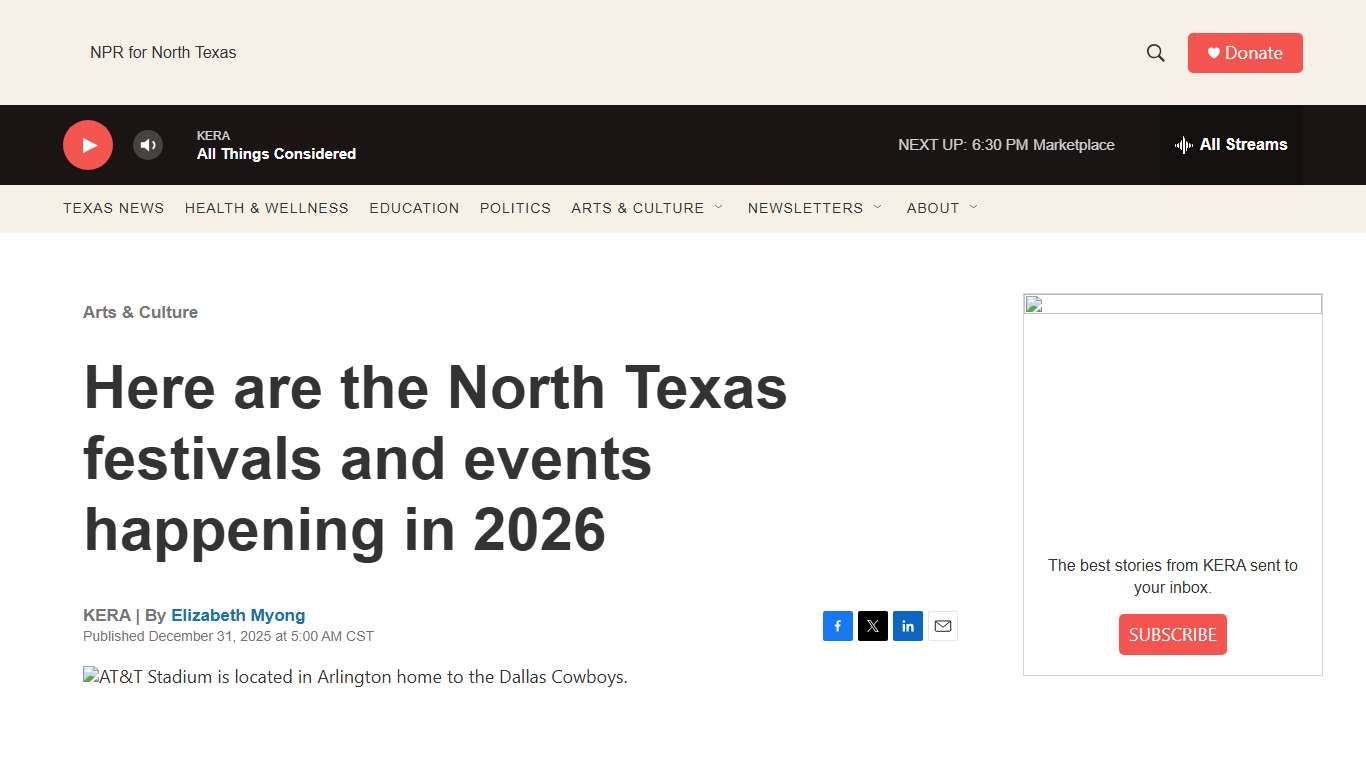1366x768 pixels.
Task: Click the Arts & Culture article category label
Action: (140, 312)
